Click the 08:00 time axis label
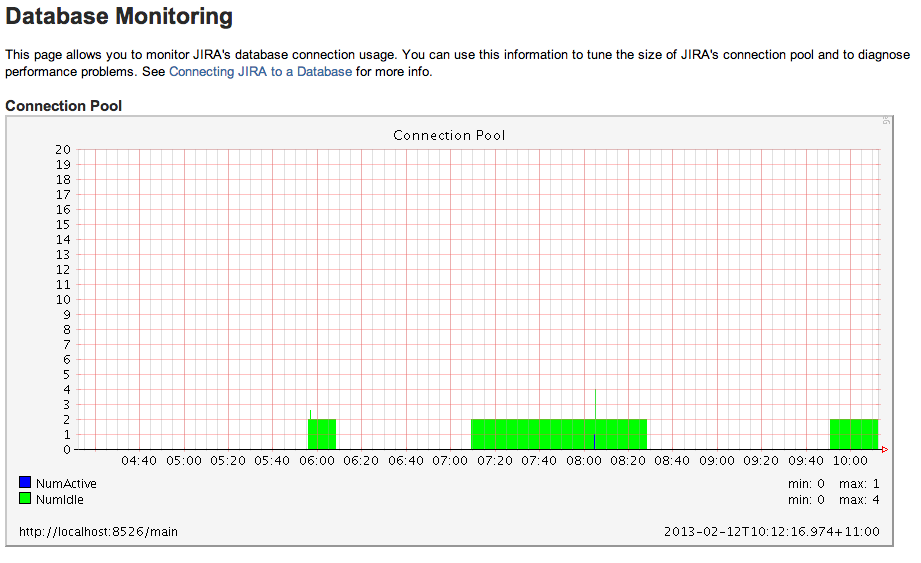921x563 pixels. (x=583, y=460)
